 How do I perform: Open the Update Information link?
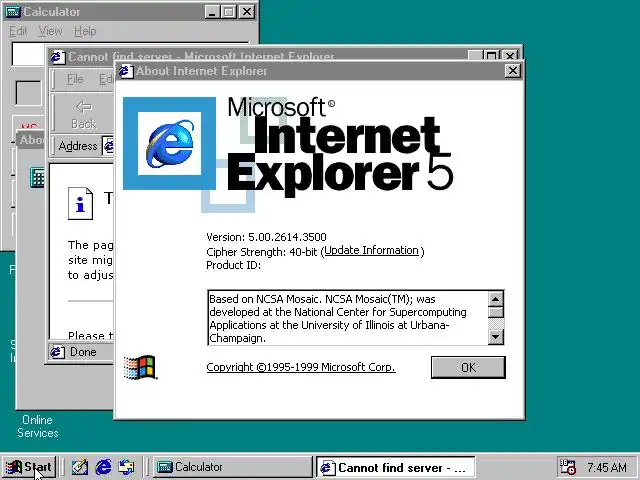371,250
